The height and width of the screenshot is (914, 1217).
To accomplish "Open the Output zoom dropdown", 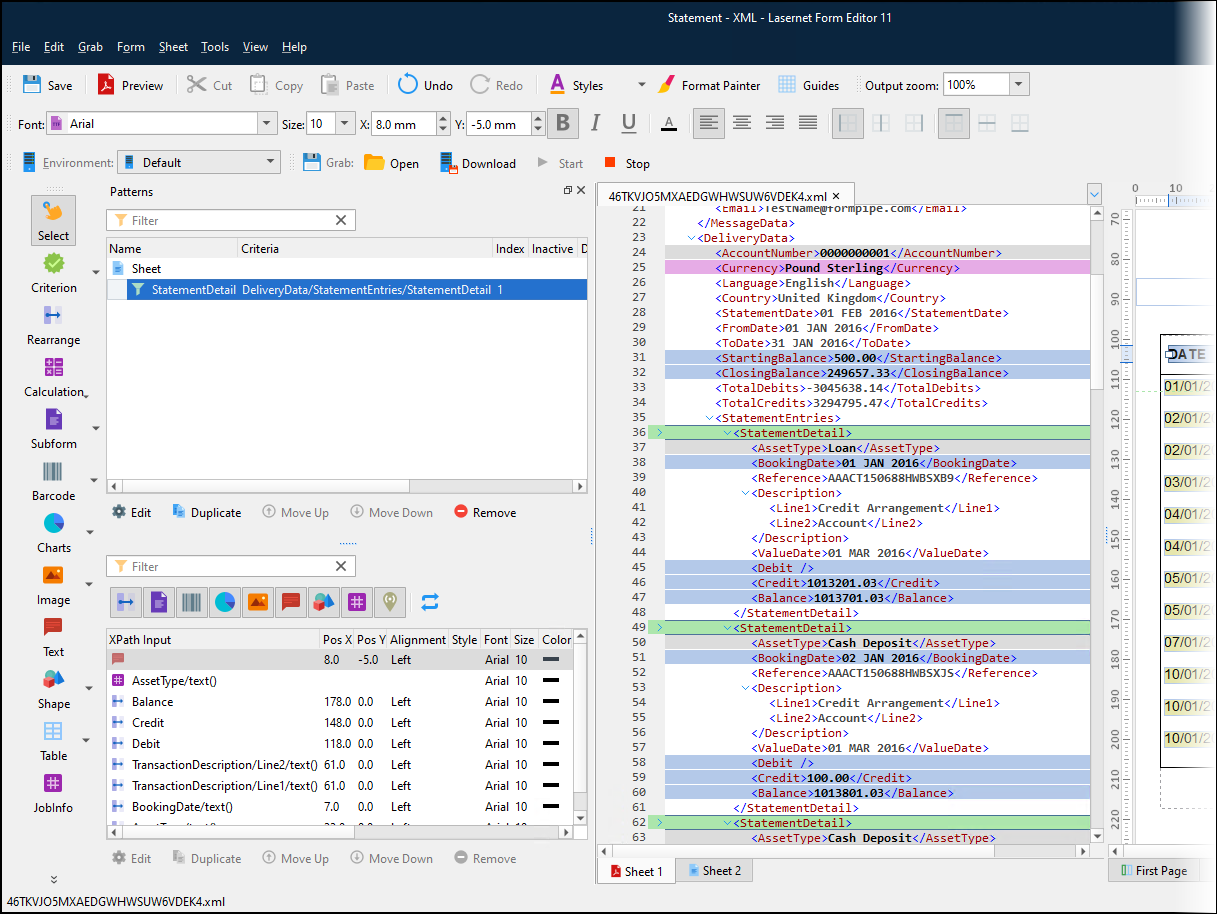I will click(1019, 85).
